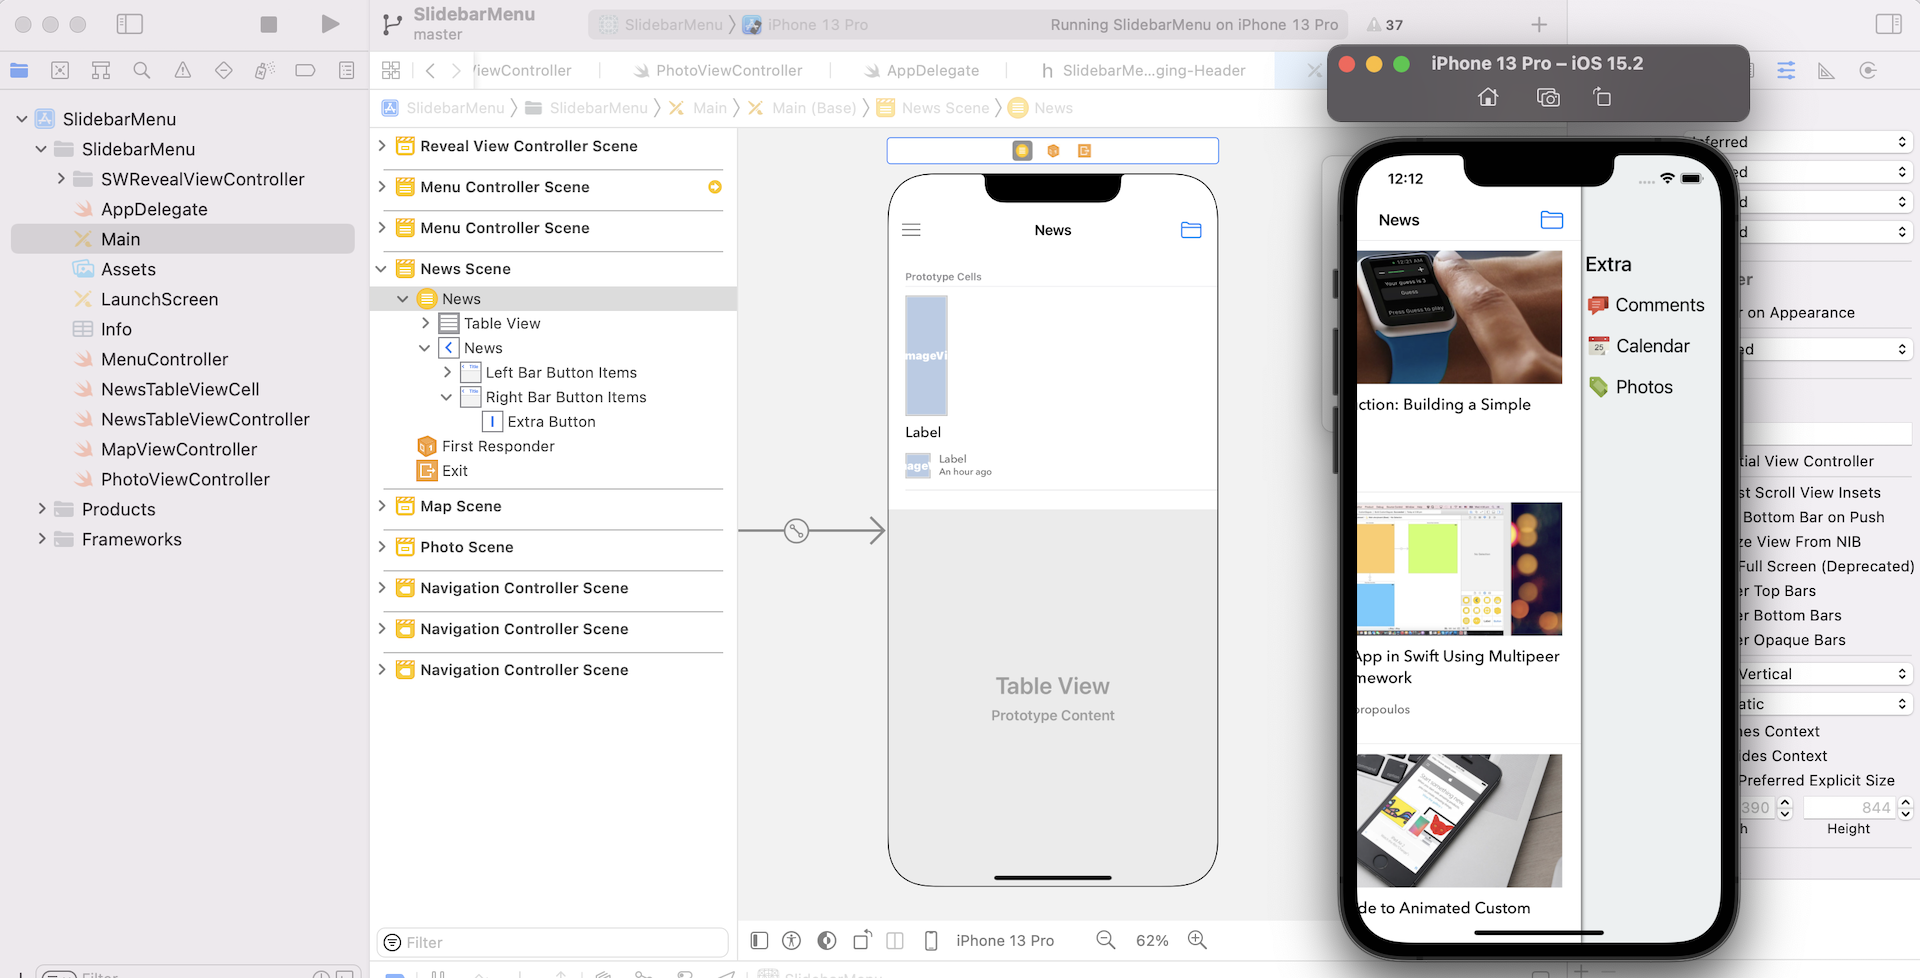
Task: Switch to the PhotoViewController tab
Action: tap(729, 70)
